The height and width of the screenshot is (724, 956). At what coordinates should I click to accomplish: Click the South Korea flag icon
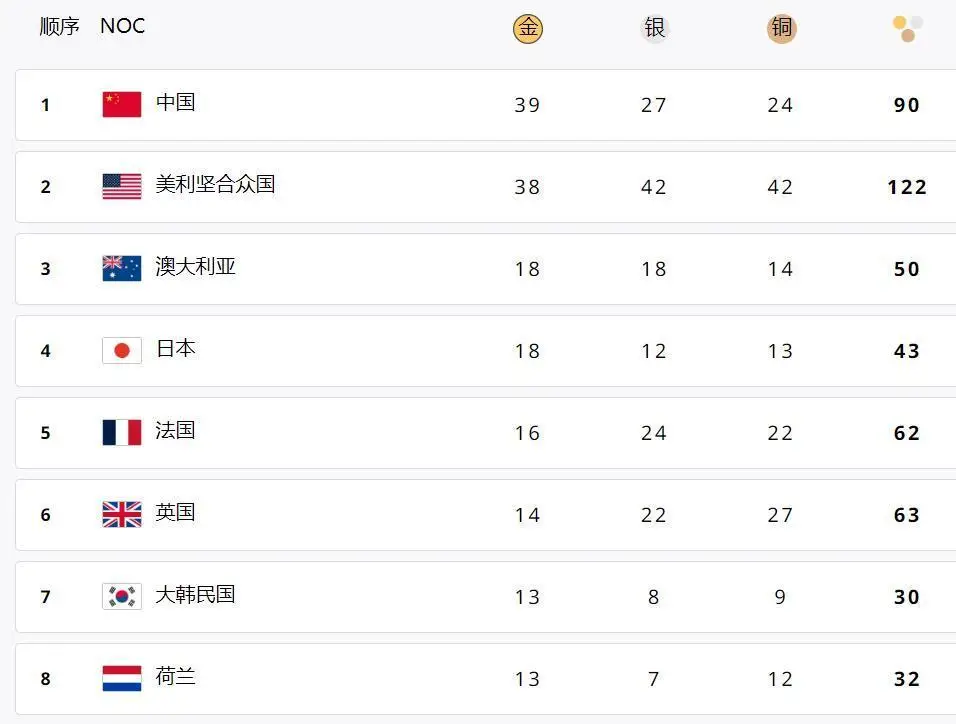point(122,597)
